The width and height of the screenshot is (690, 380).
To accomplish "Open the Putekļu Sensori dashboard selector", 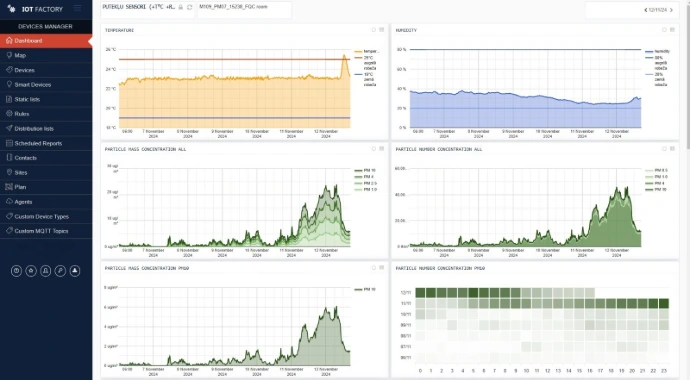I will (147, 10).
